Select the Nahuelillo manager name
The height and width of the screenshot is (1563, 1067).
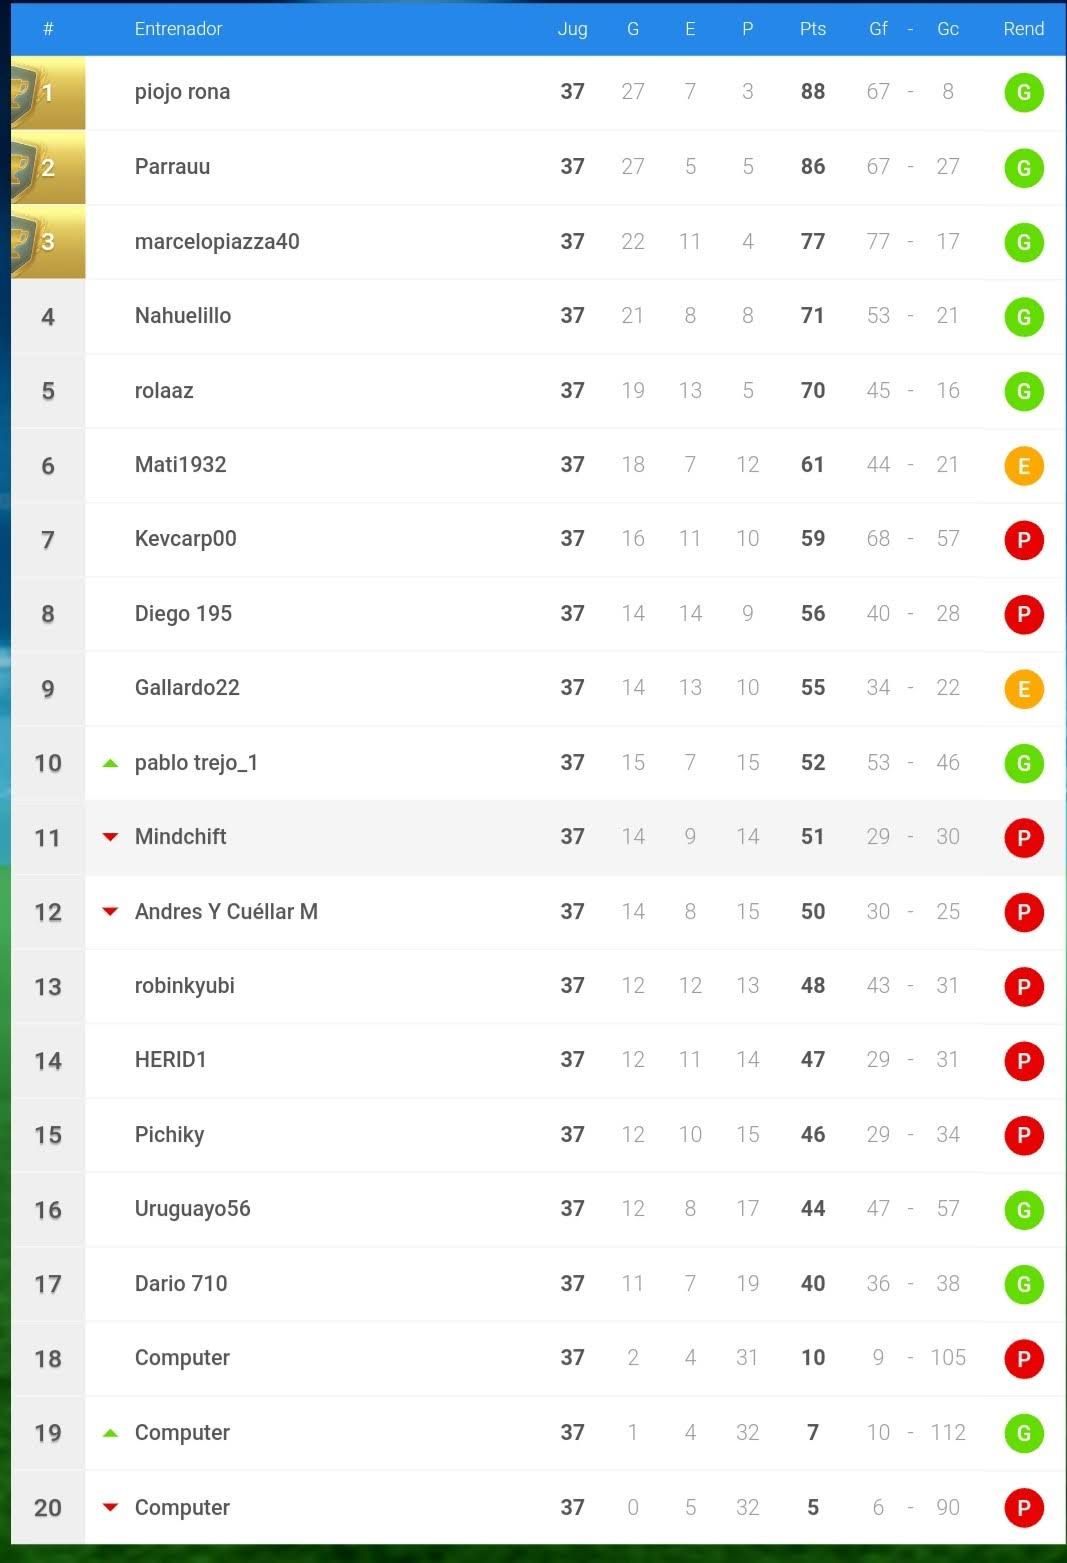(x=183, y=316)
